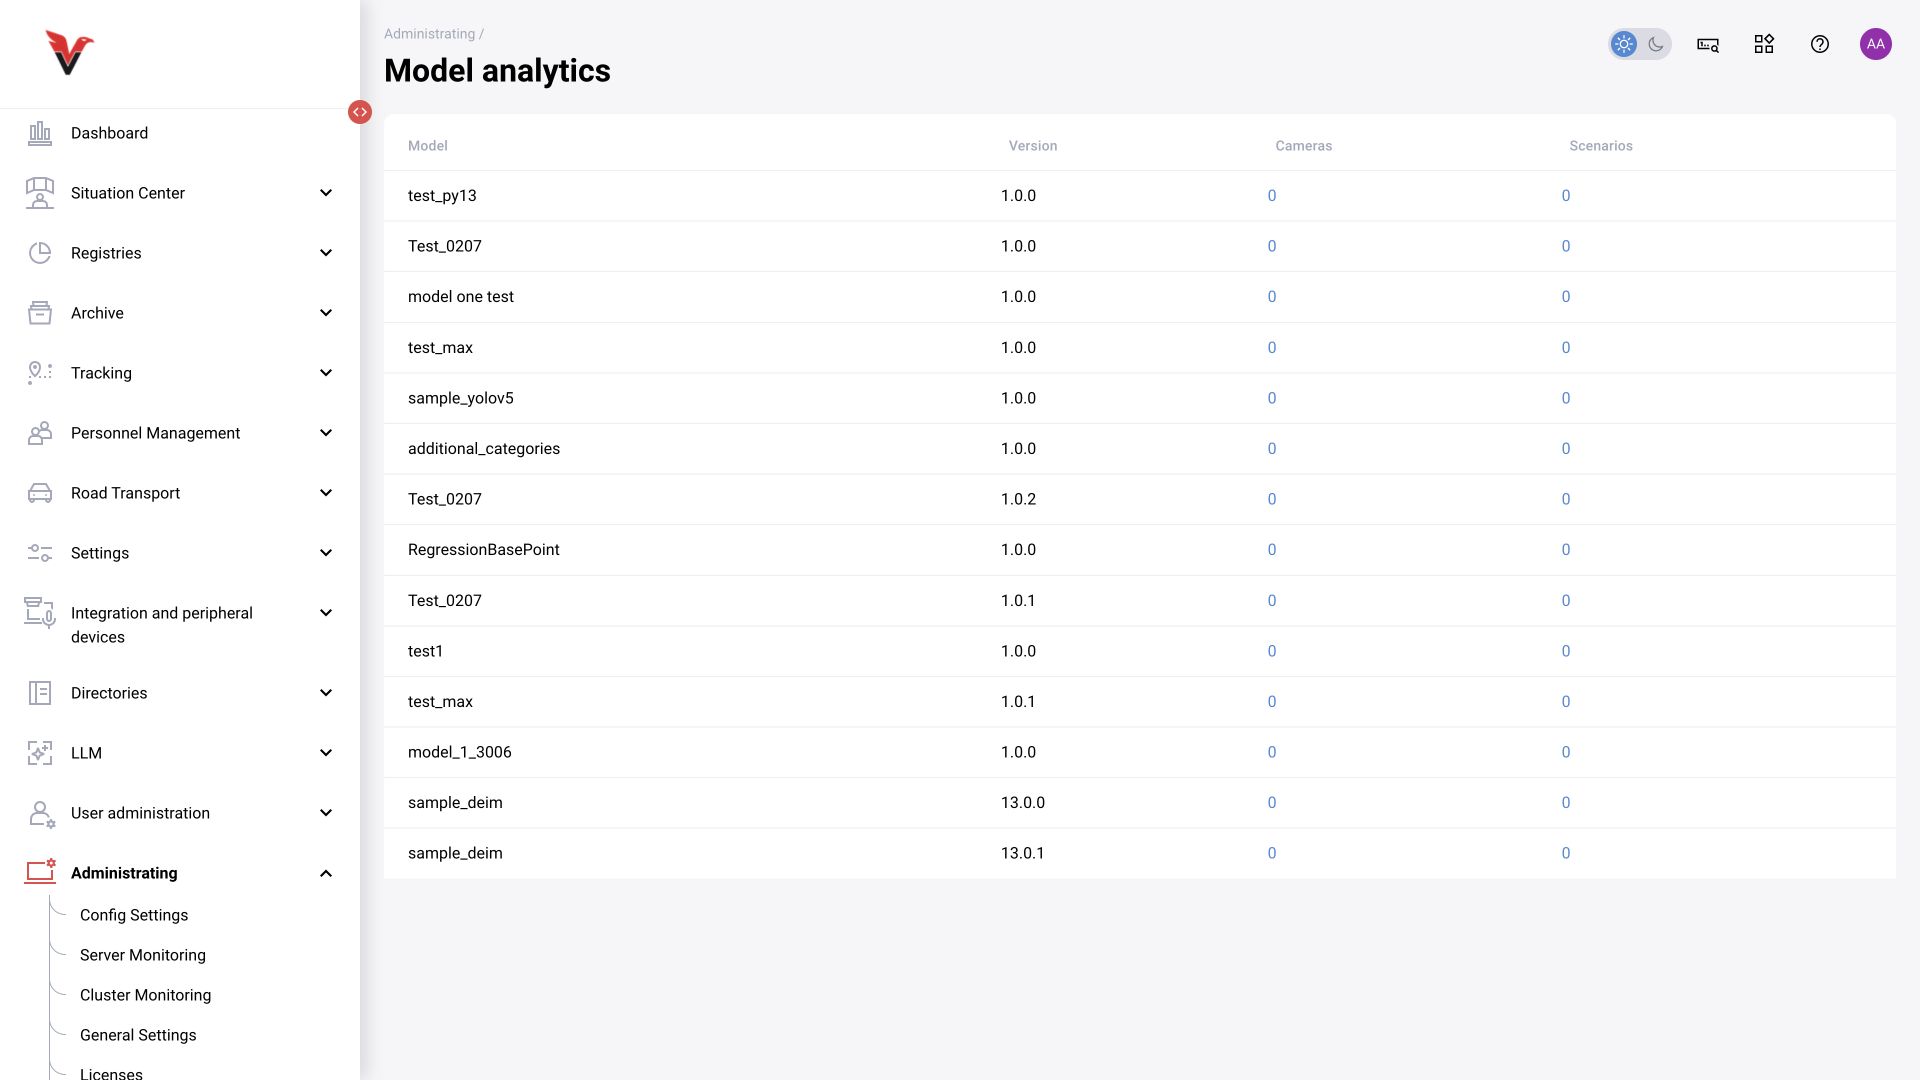Click the Personnel Management people icon
Image resolution: width=1920 pixels, height=1080 pixels.
coord(40,433)
